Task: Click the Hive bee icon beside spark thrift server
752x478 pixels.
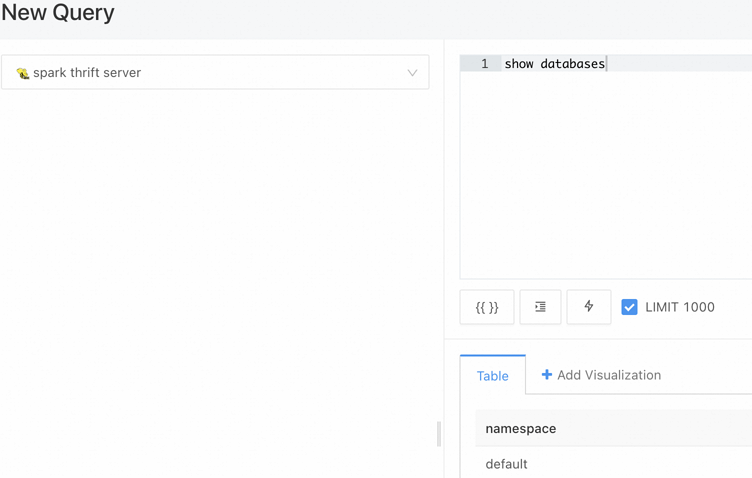Action: point(23,73)
